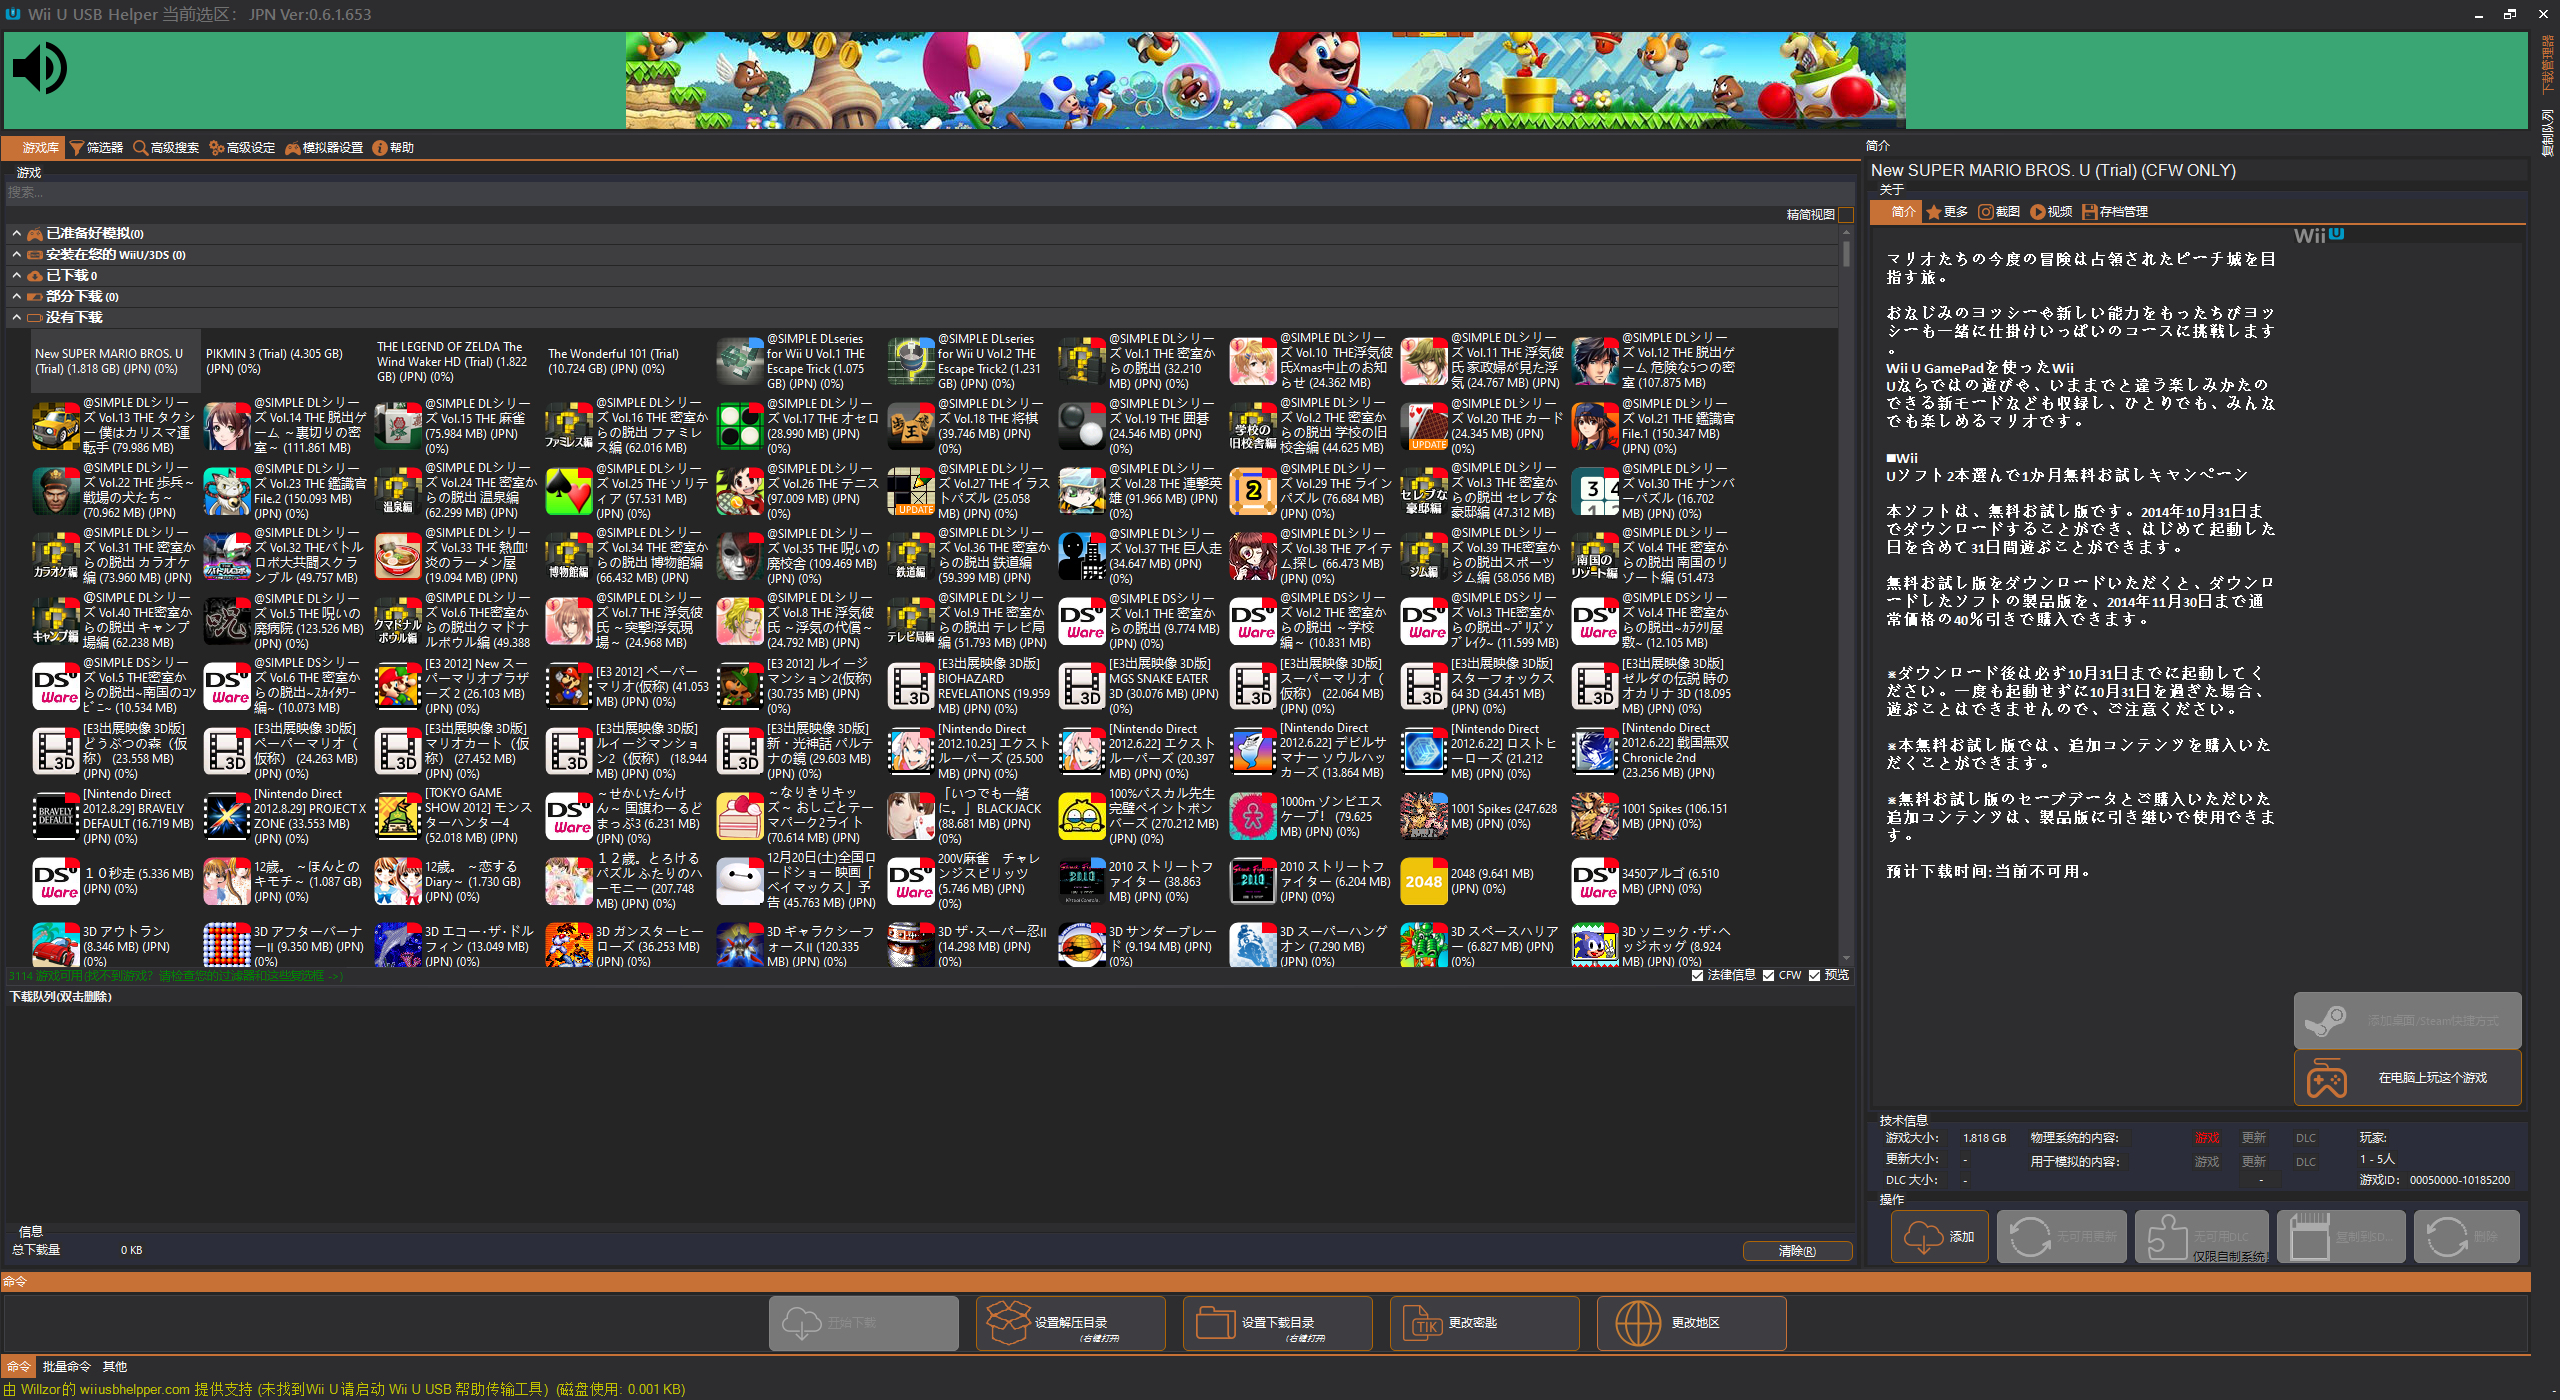Viewport: 2560px width, 1400px height.
Task: Click the 添加 cloud download button
Action: (x=1939, y=1237)
